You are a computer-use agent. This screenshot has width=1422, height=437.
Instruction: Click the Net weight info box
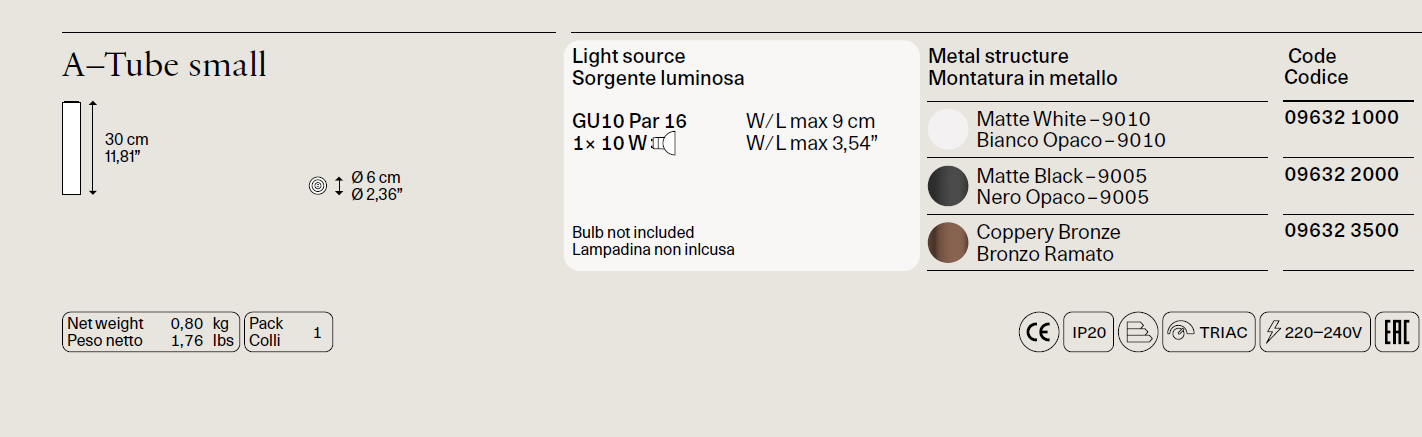[x=151, y=332]
